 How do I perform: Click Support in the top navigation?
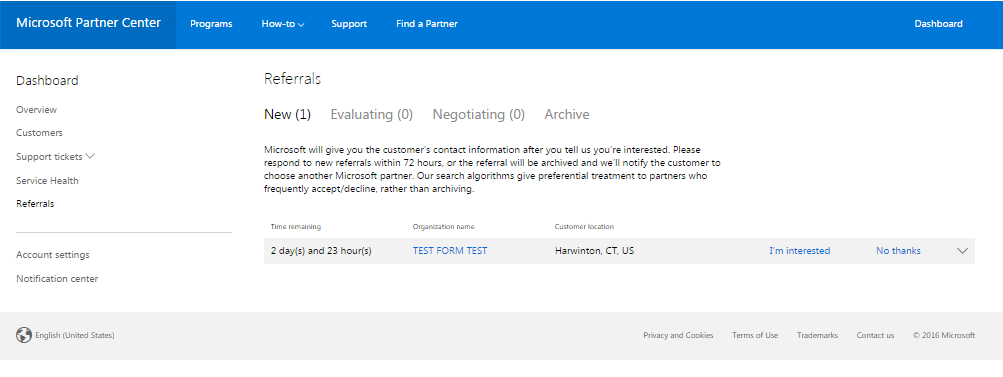(x=349, y=24)
